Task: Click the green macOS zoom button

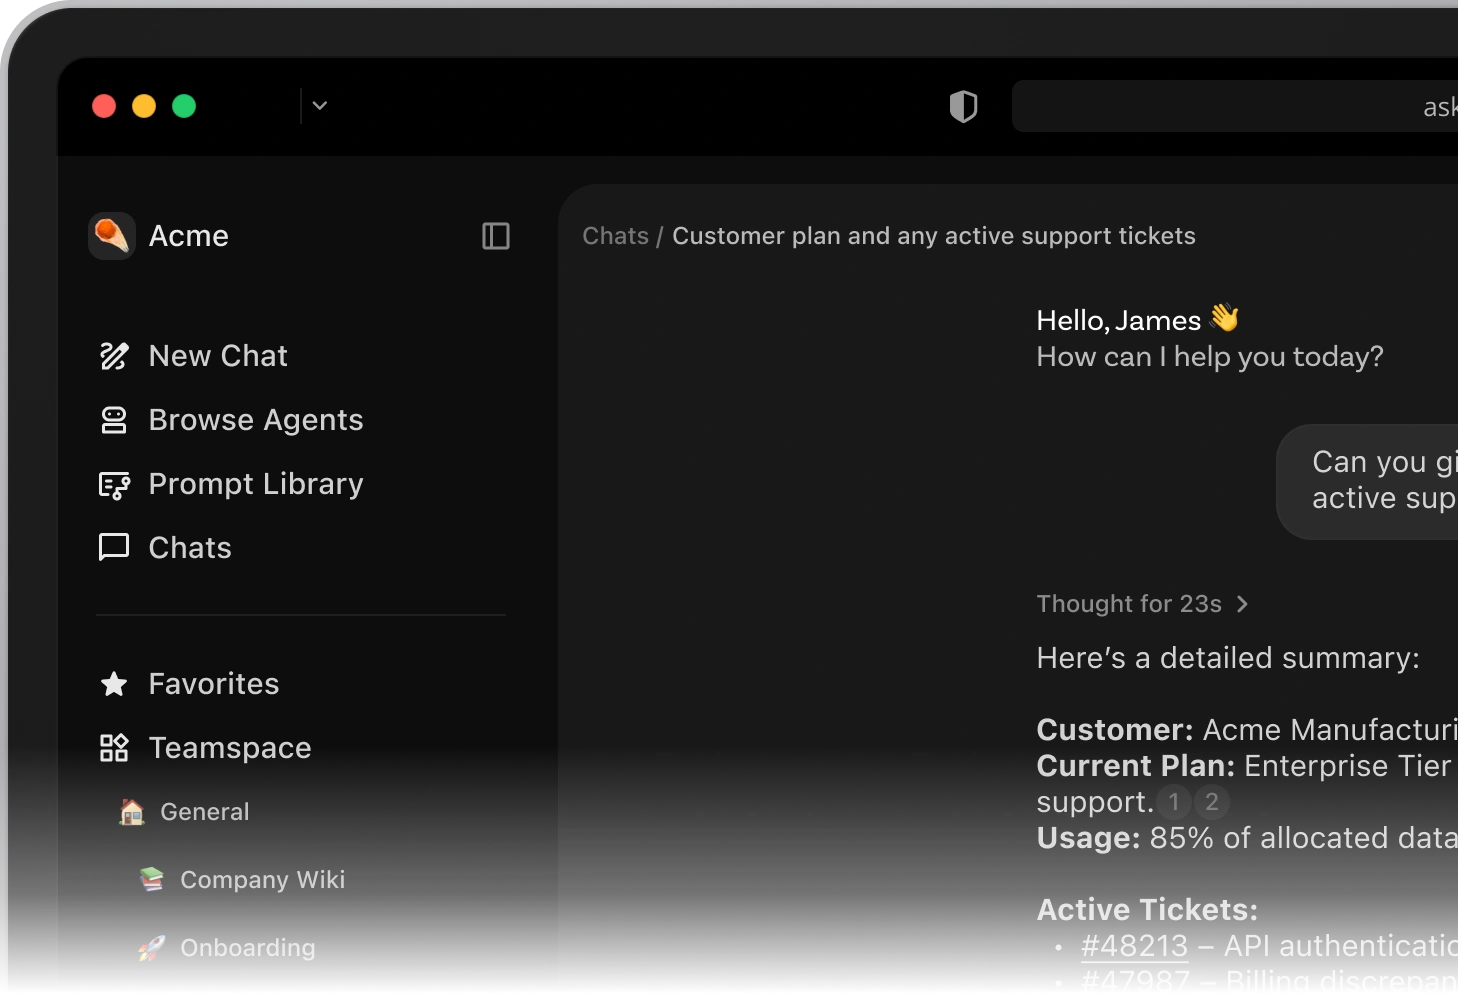Action: point(184,106)
